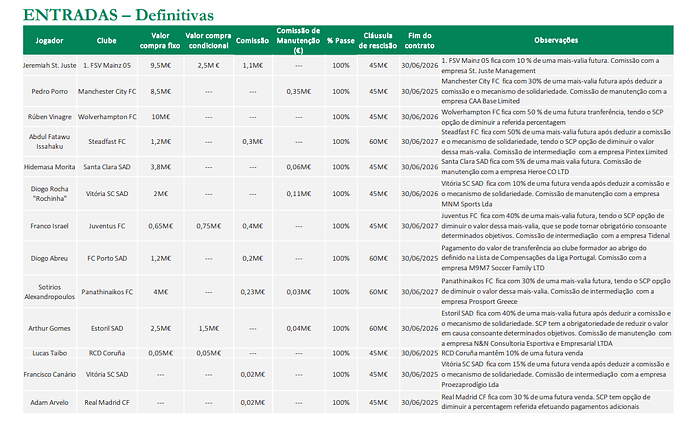The image size is (690, 433).
Task: Click the '0,04M€' maintenance commission cell
Action: 298,329
